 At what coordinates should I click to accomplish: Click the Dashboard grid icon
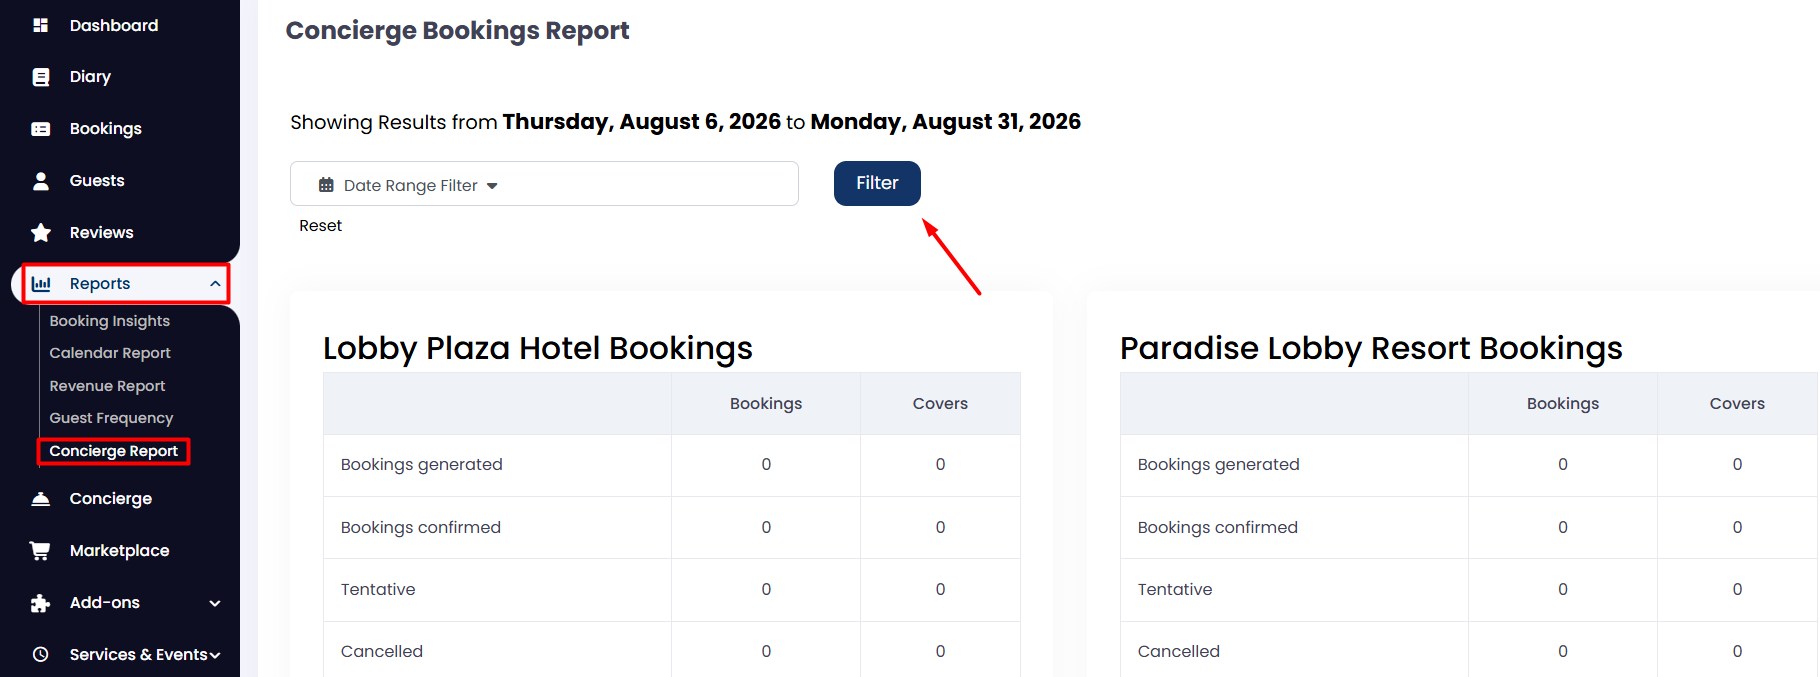click(x=41, y=25)
